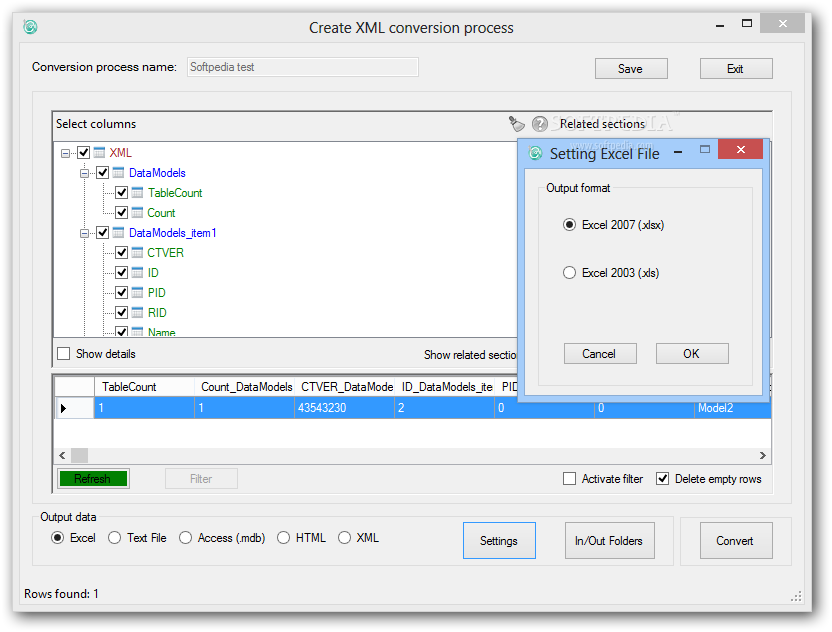Screen dimensions: 832x632
Task: Click the horizontal scrollbar thumb
Action: (x=80, y=455)
